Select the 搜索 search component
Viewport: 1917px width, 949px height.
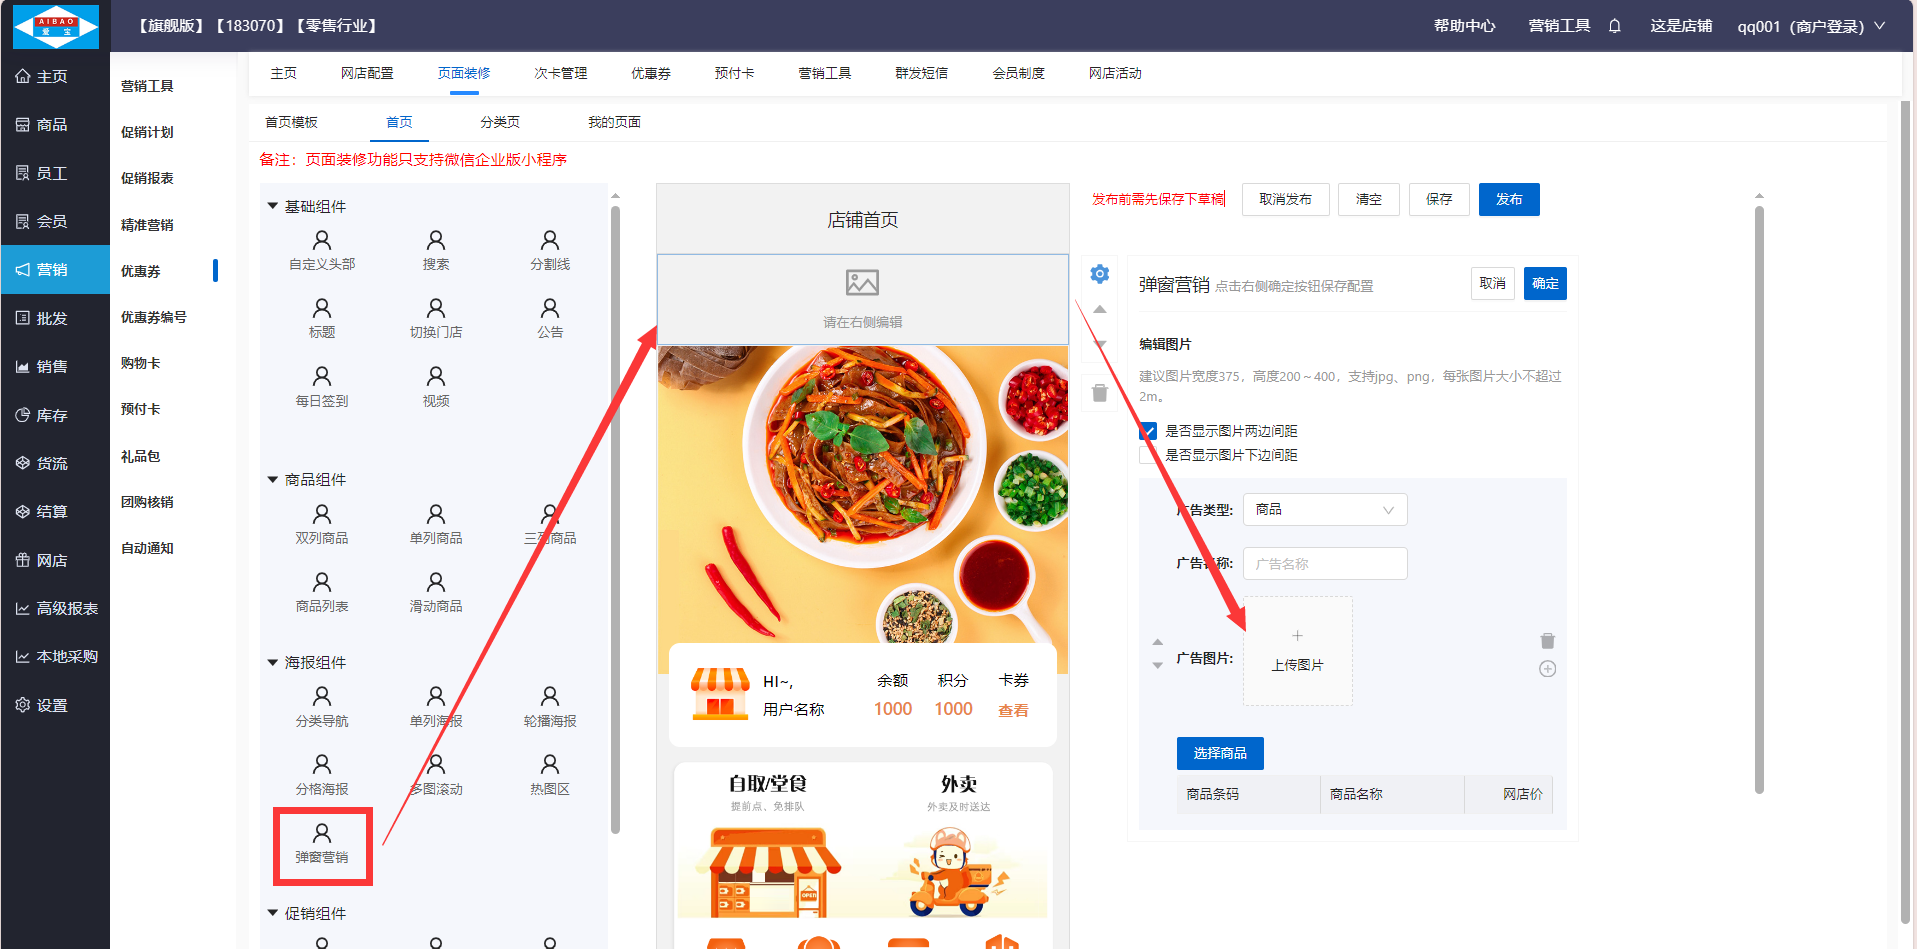pos(436,251)
